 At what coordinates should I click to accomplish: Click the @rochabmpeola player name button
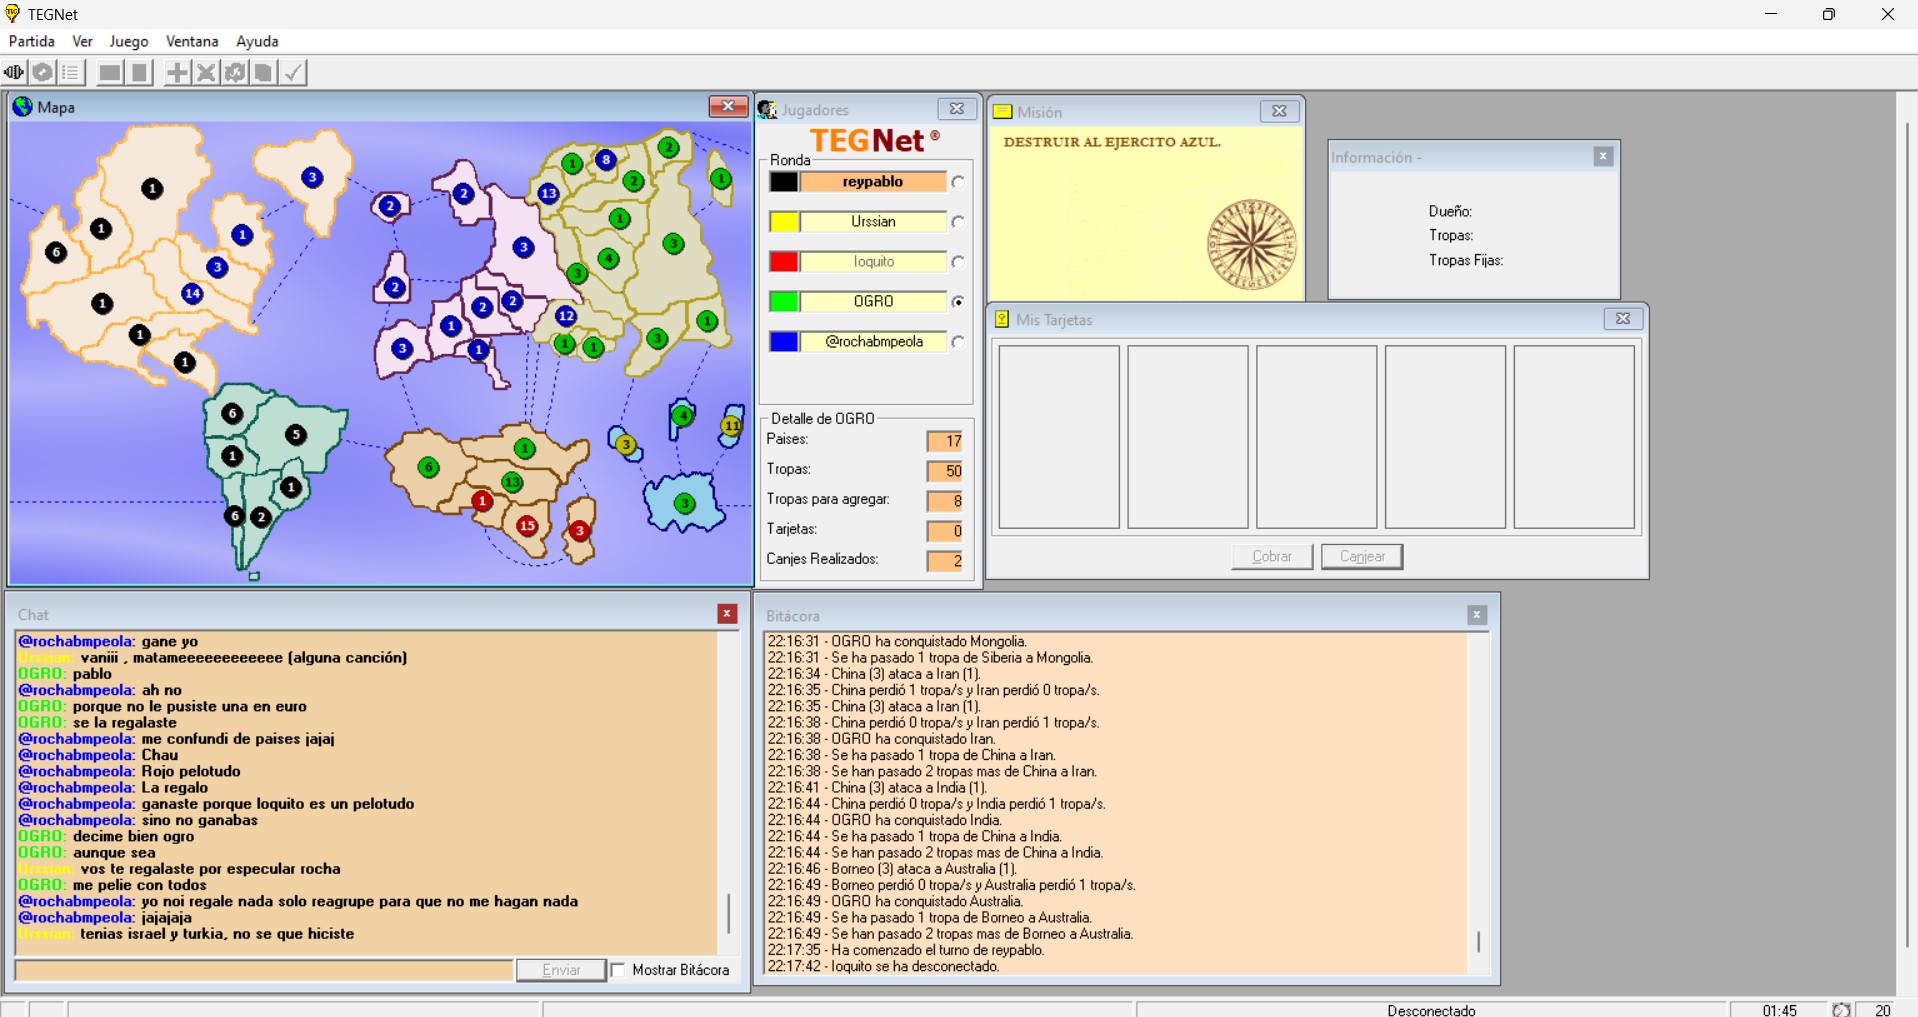[x=873, y=342]
